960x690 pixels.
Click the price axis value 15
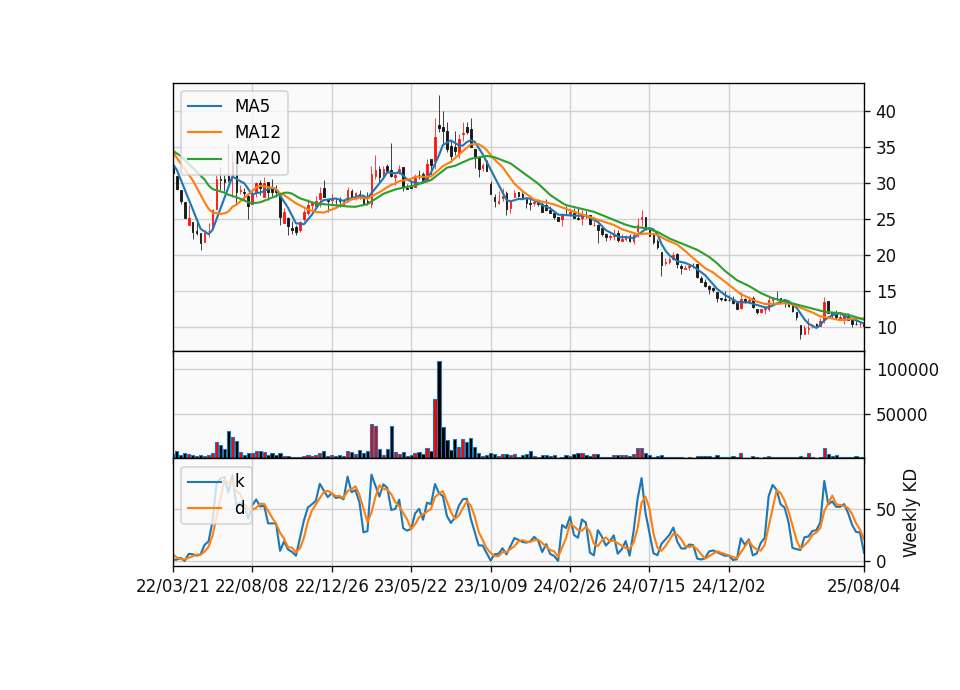pyautogui.click(x=885, y=292)
